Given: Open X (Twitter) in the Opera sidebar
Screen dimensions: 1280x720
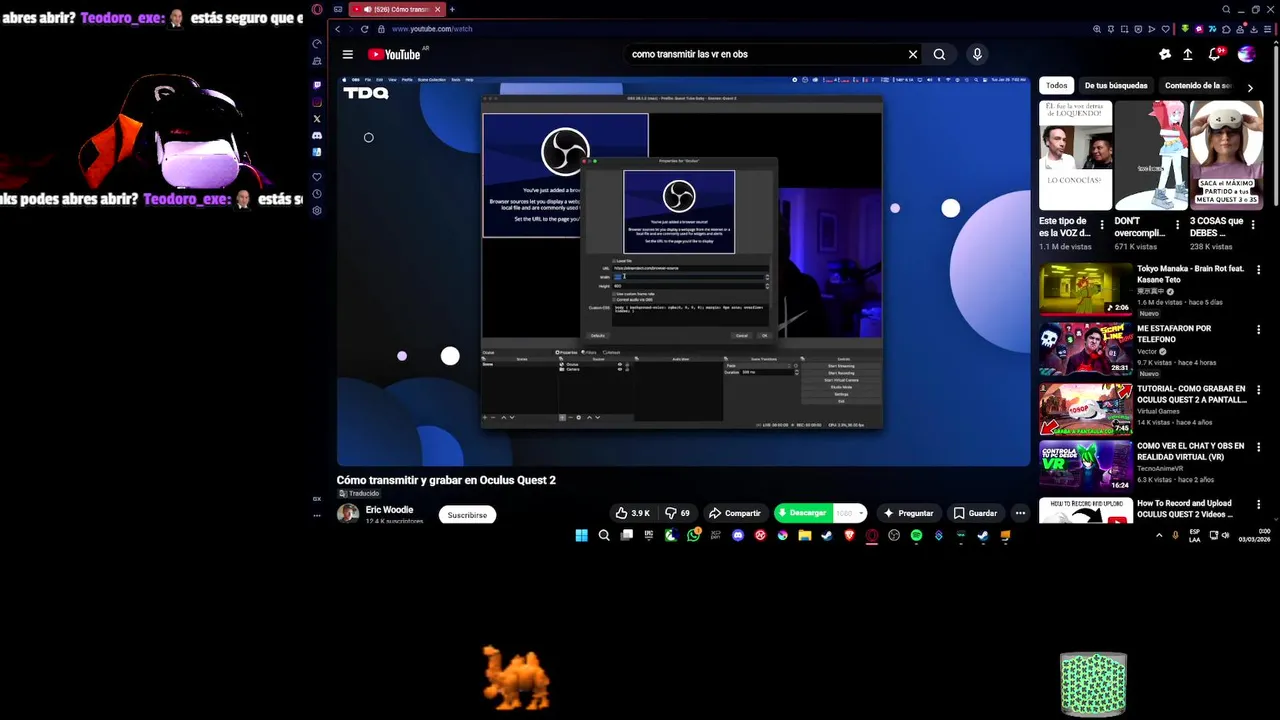Looking at the screenshot, I should 317,119.
